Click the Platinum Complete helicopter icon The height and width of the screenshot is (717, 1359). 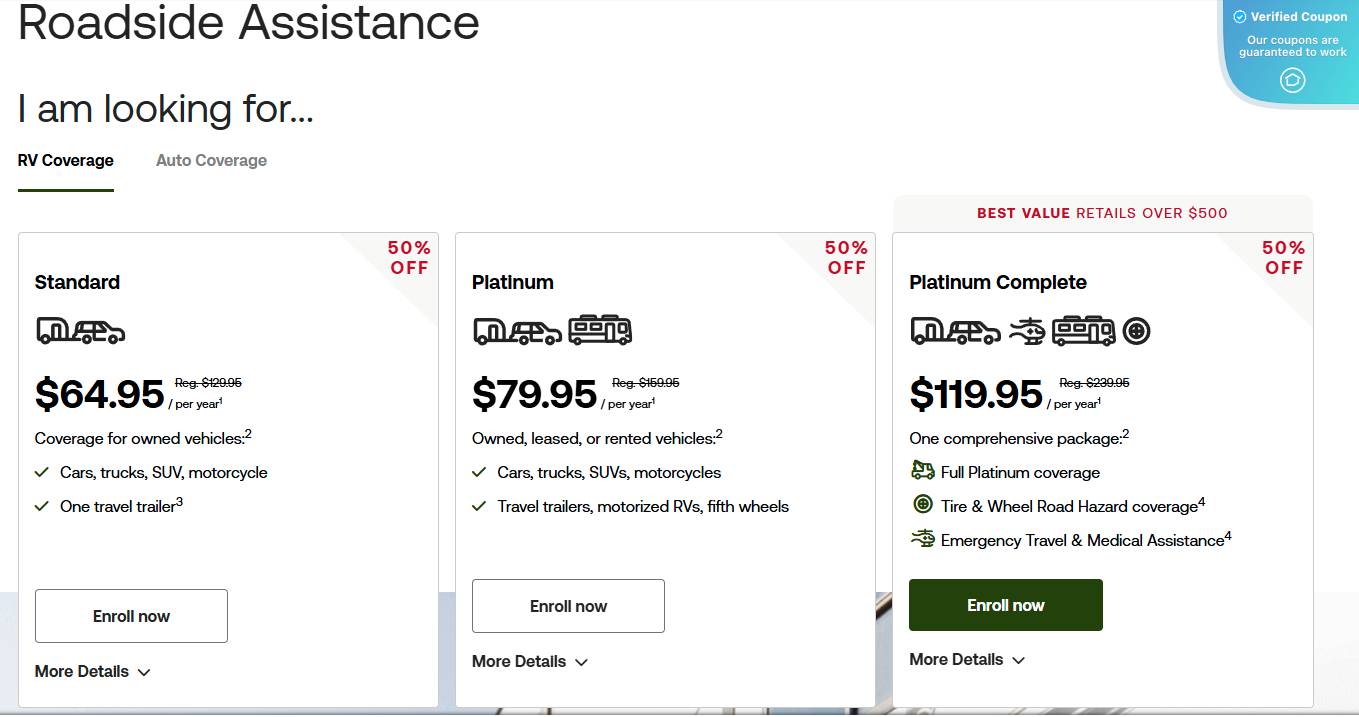1027,330
